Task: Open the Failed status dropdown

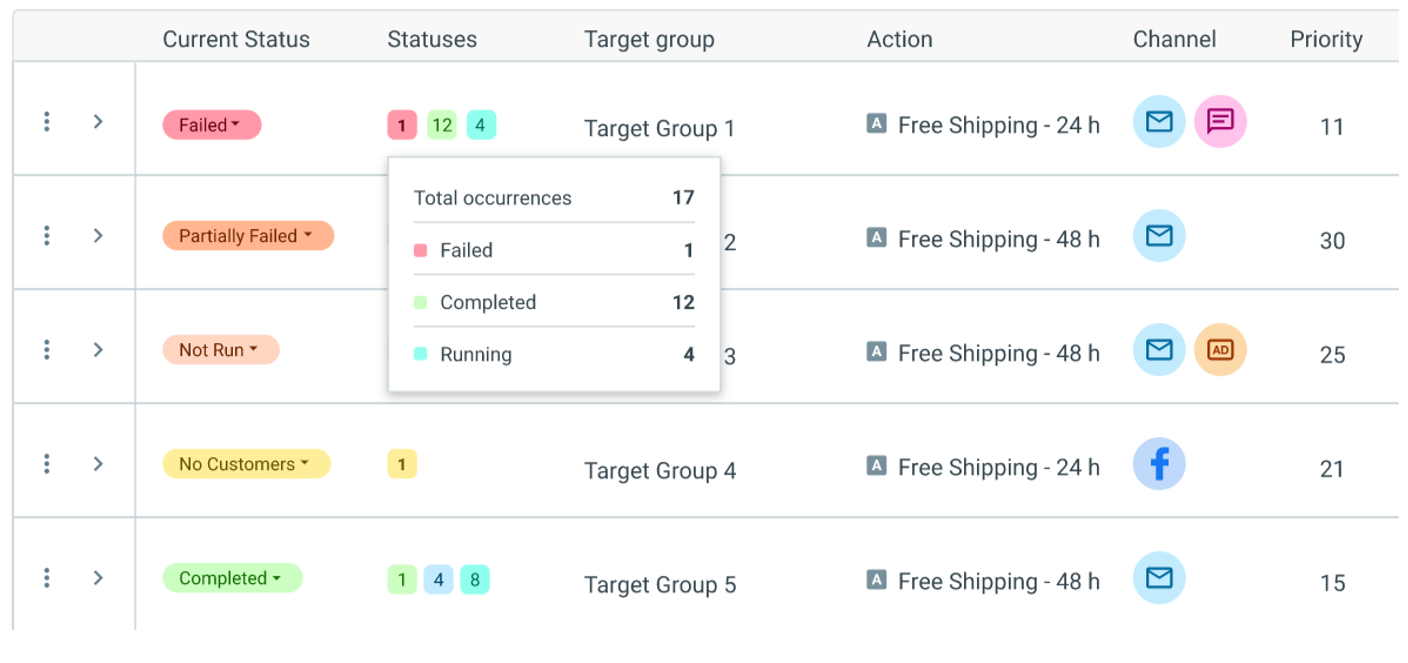Action: coord(211,125)
